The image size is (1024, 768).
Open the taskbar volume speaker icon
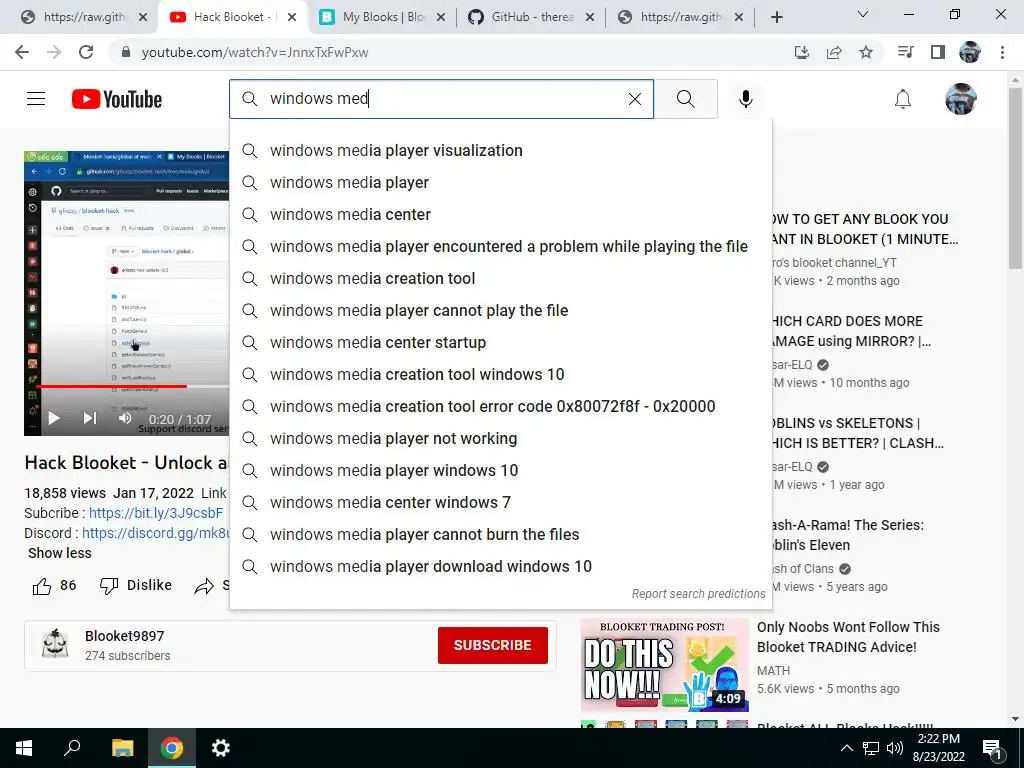pyautogui.click(x=895, y=748)
